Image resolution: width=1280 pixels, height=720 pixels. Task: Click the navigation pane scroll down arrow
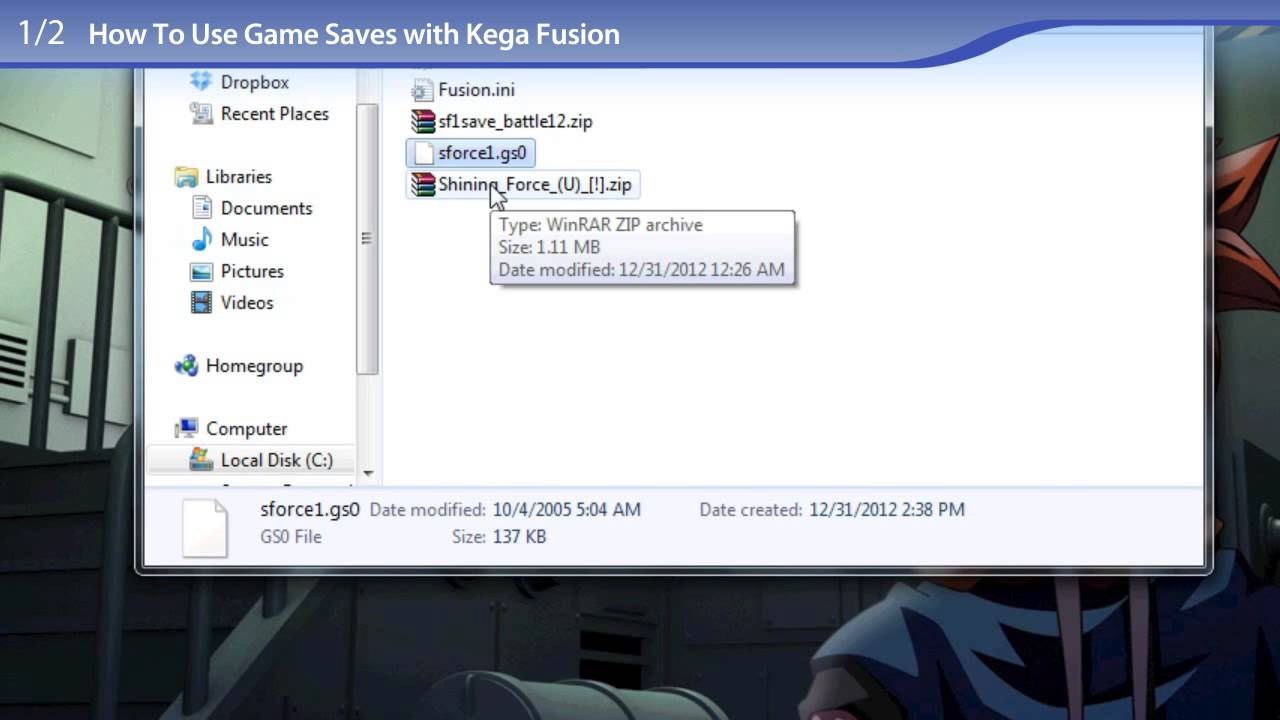(367, 473)
